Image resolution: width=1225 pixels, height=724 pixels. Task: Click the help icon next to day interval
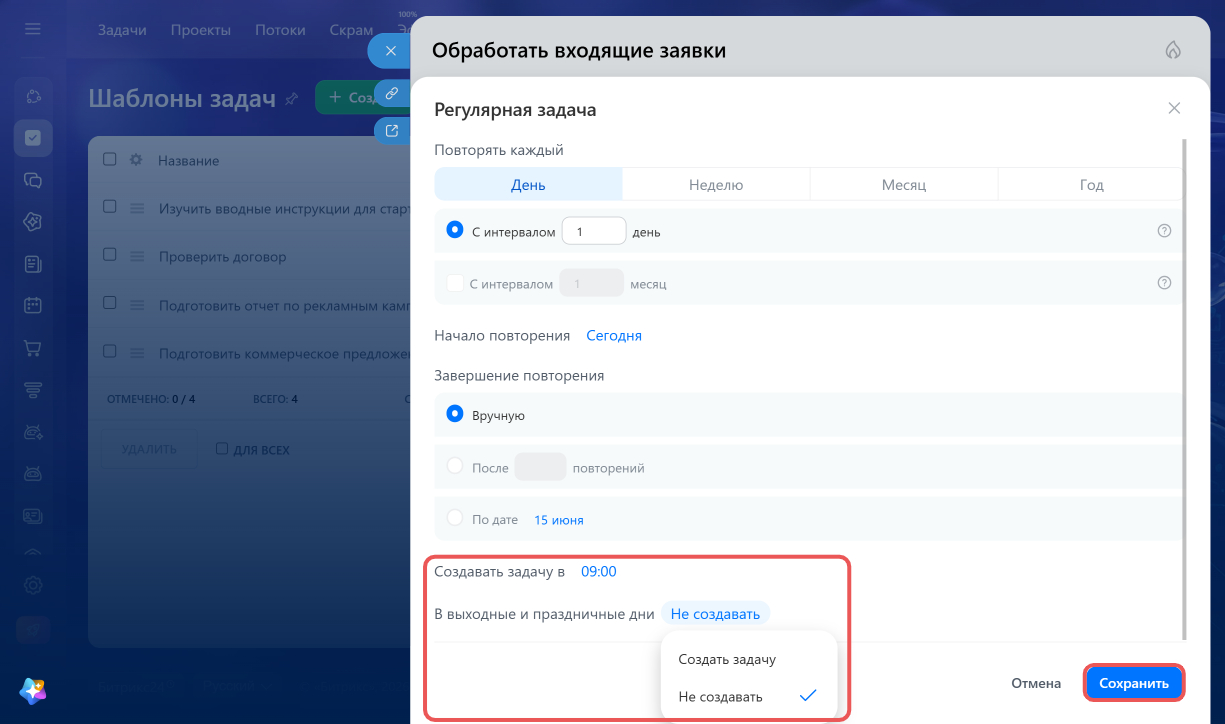point(1164,231)
